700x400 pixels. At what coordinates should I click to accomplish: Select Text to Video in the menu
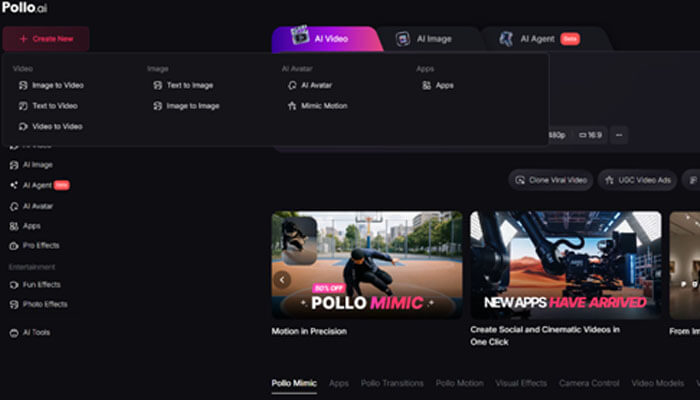click(48, 106)
